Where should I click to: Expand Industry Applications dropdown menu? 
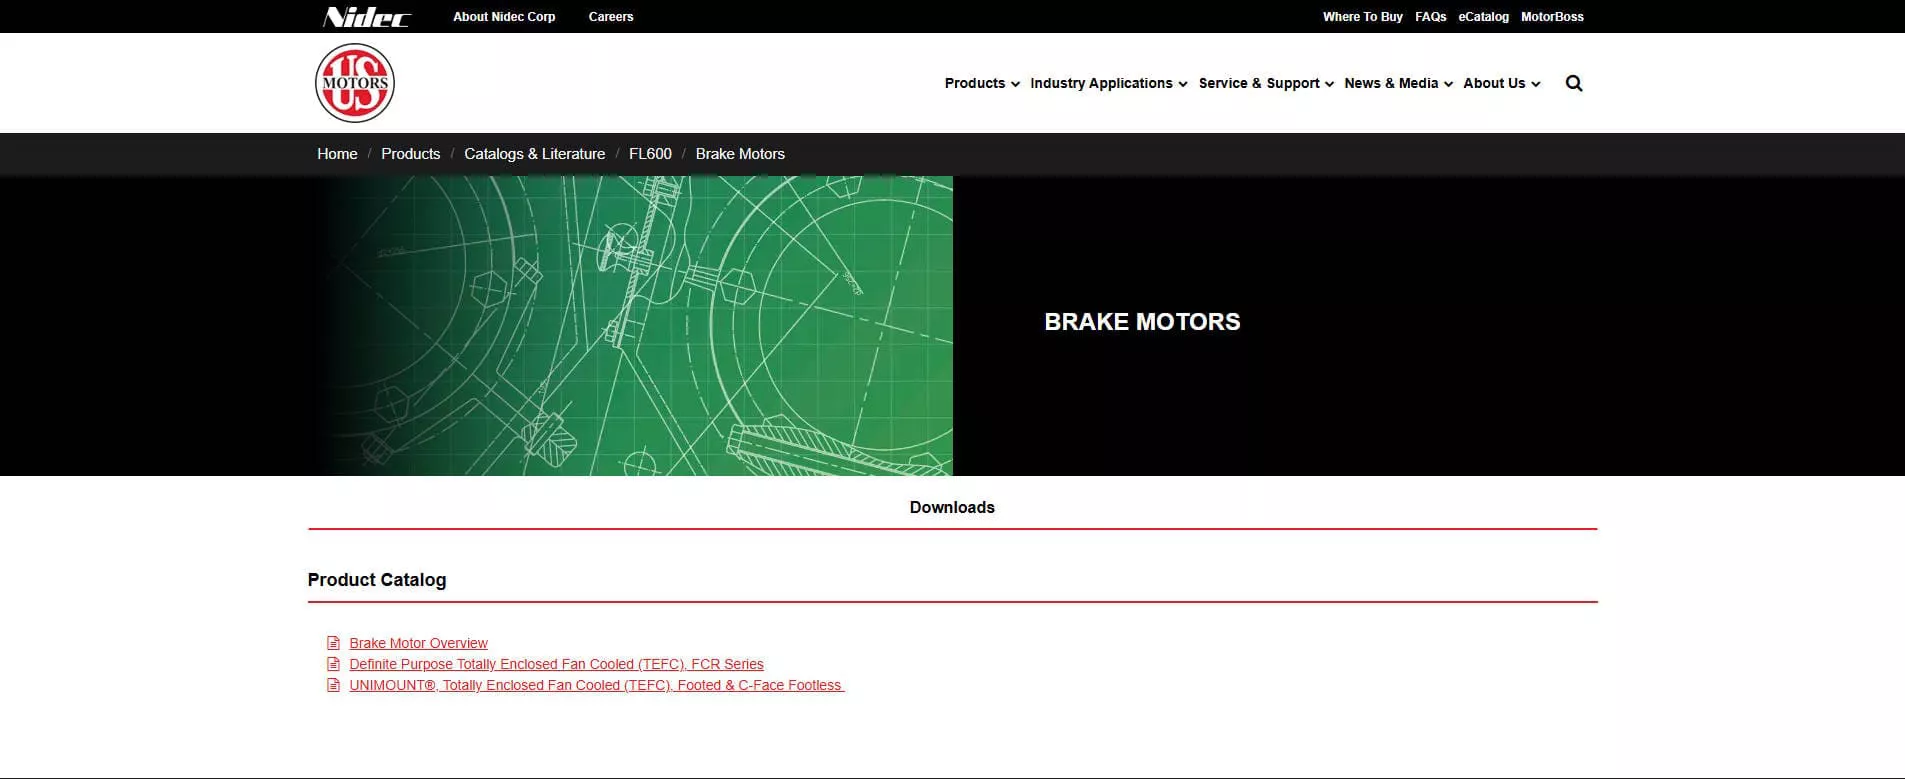pyautogui.click(x=1109, y=83)
